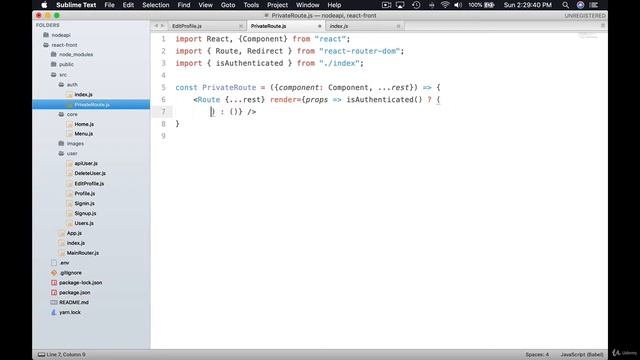
Task: Open the Project menu
Action: 277,5
